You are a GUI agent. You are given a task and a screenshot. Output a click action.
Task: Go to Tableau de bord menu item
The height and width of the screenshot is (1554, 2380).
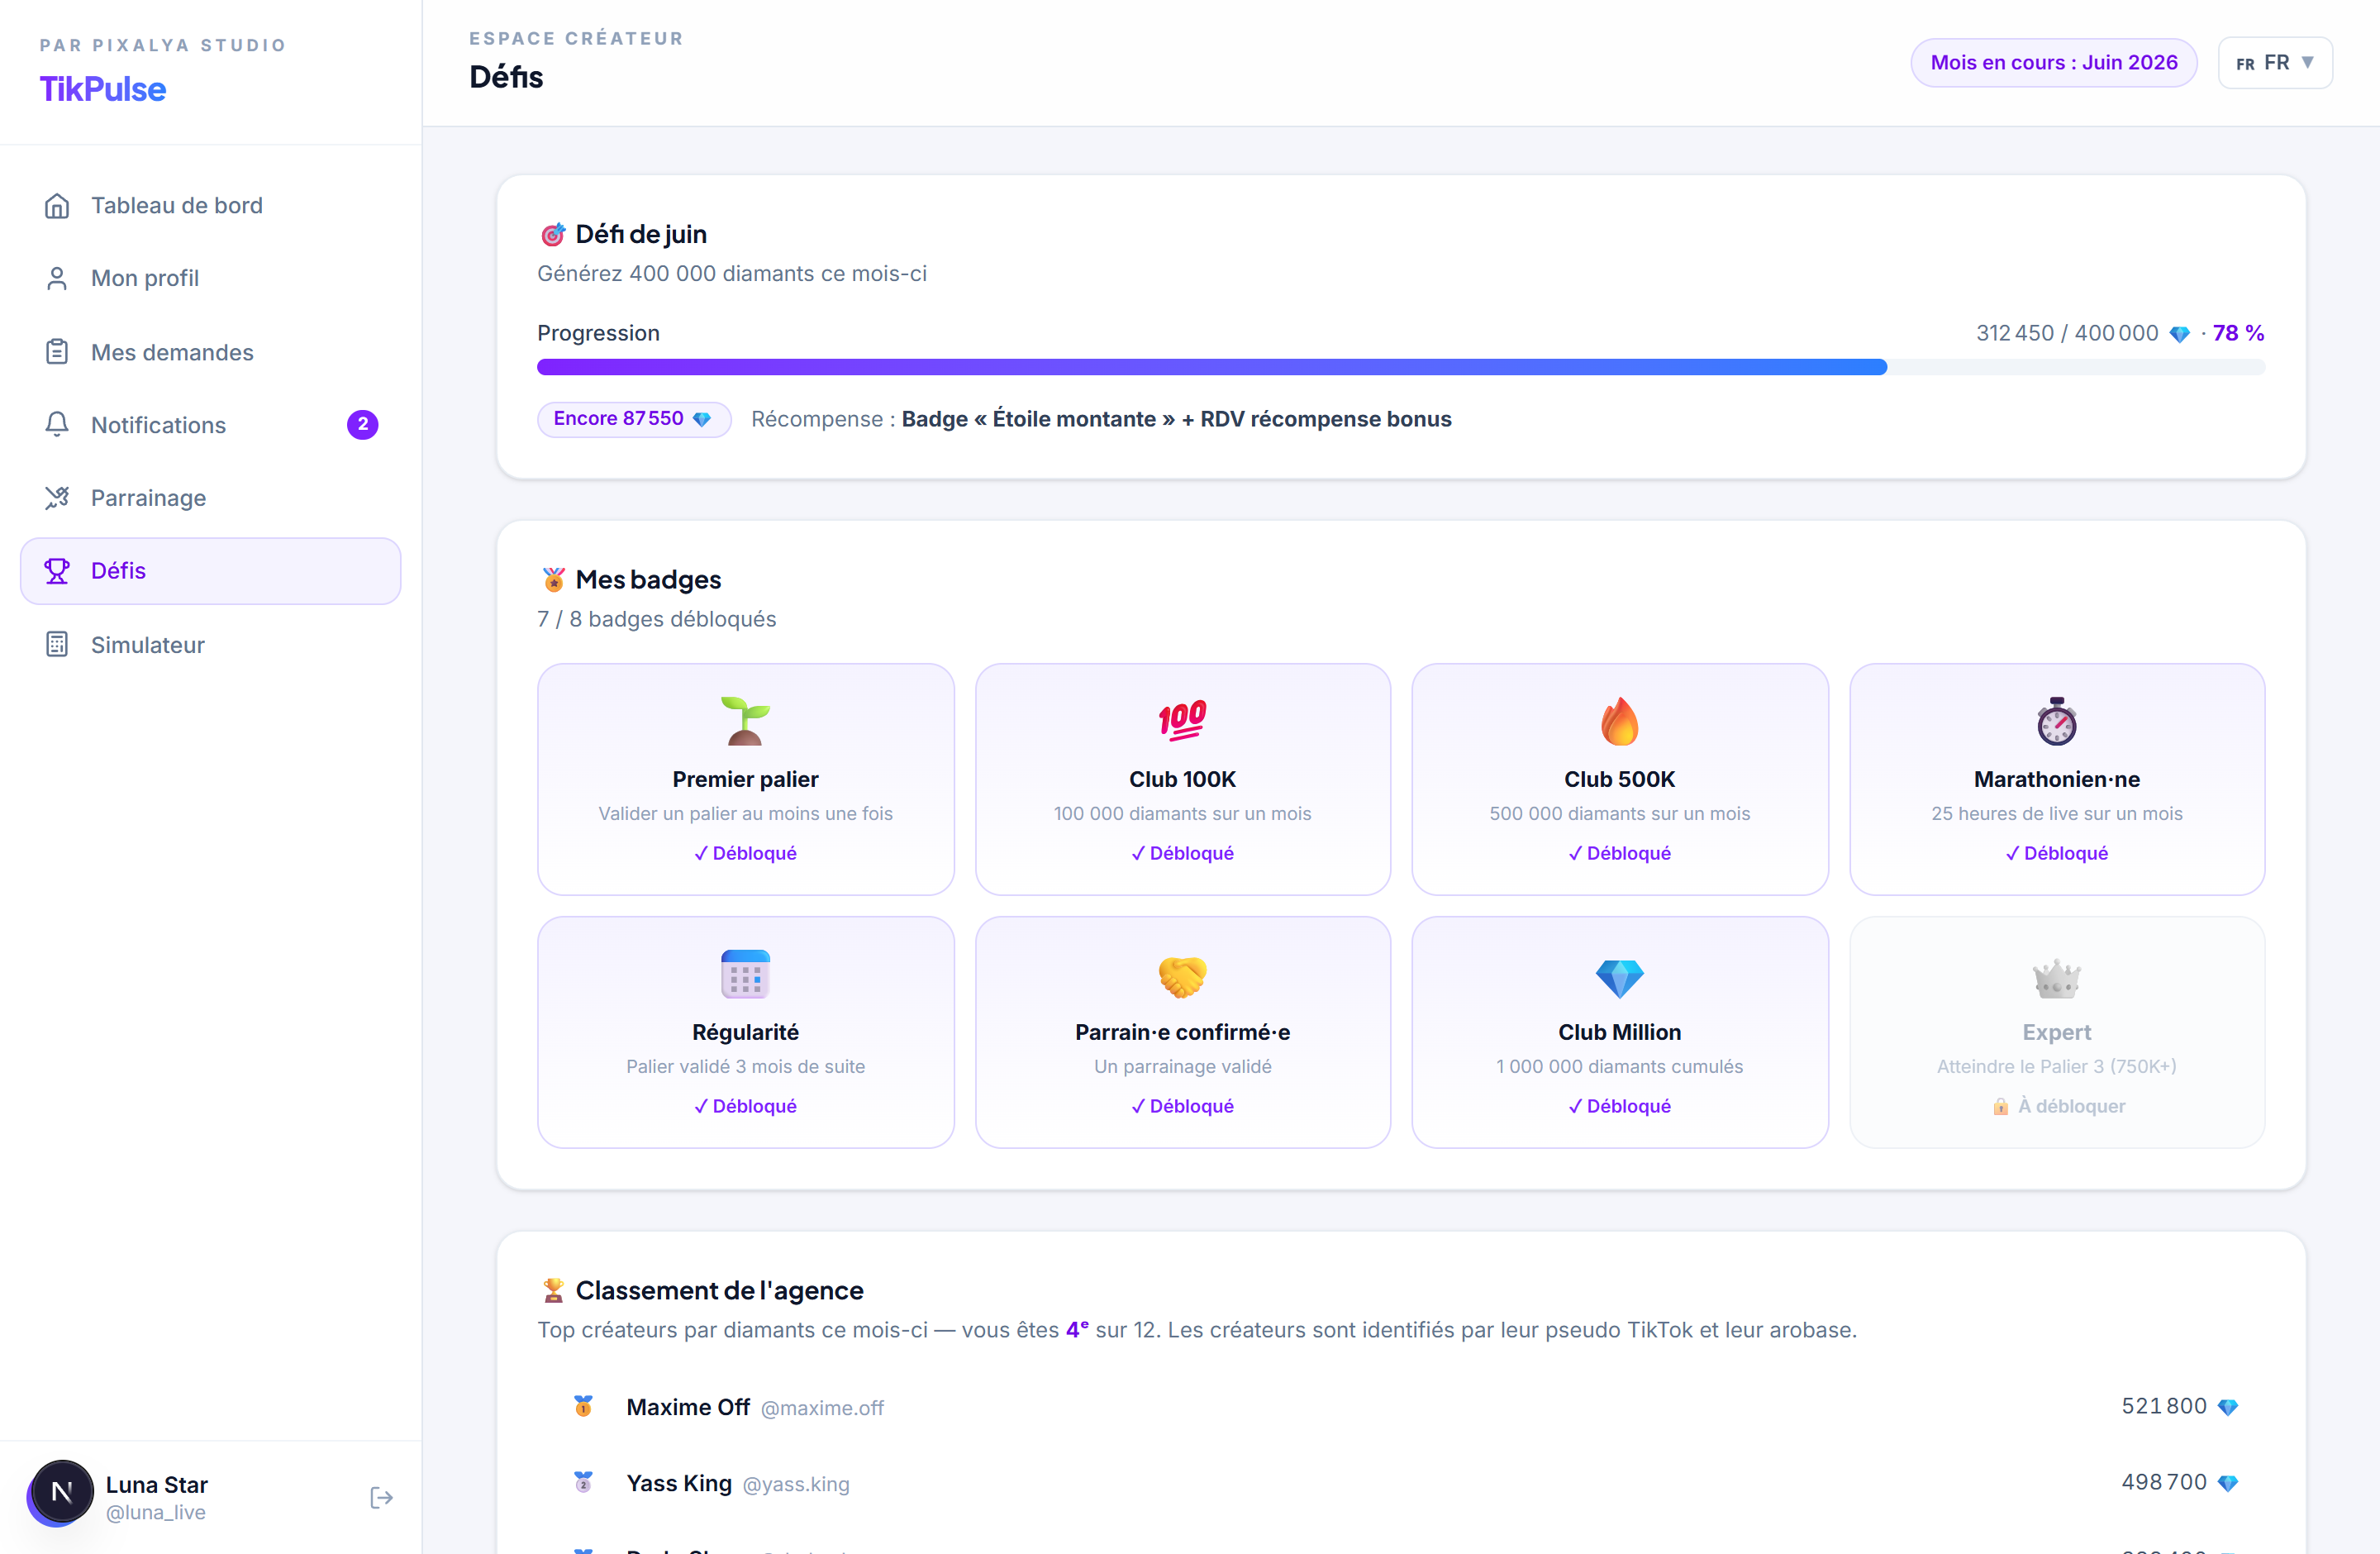(x=211, y=205)
